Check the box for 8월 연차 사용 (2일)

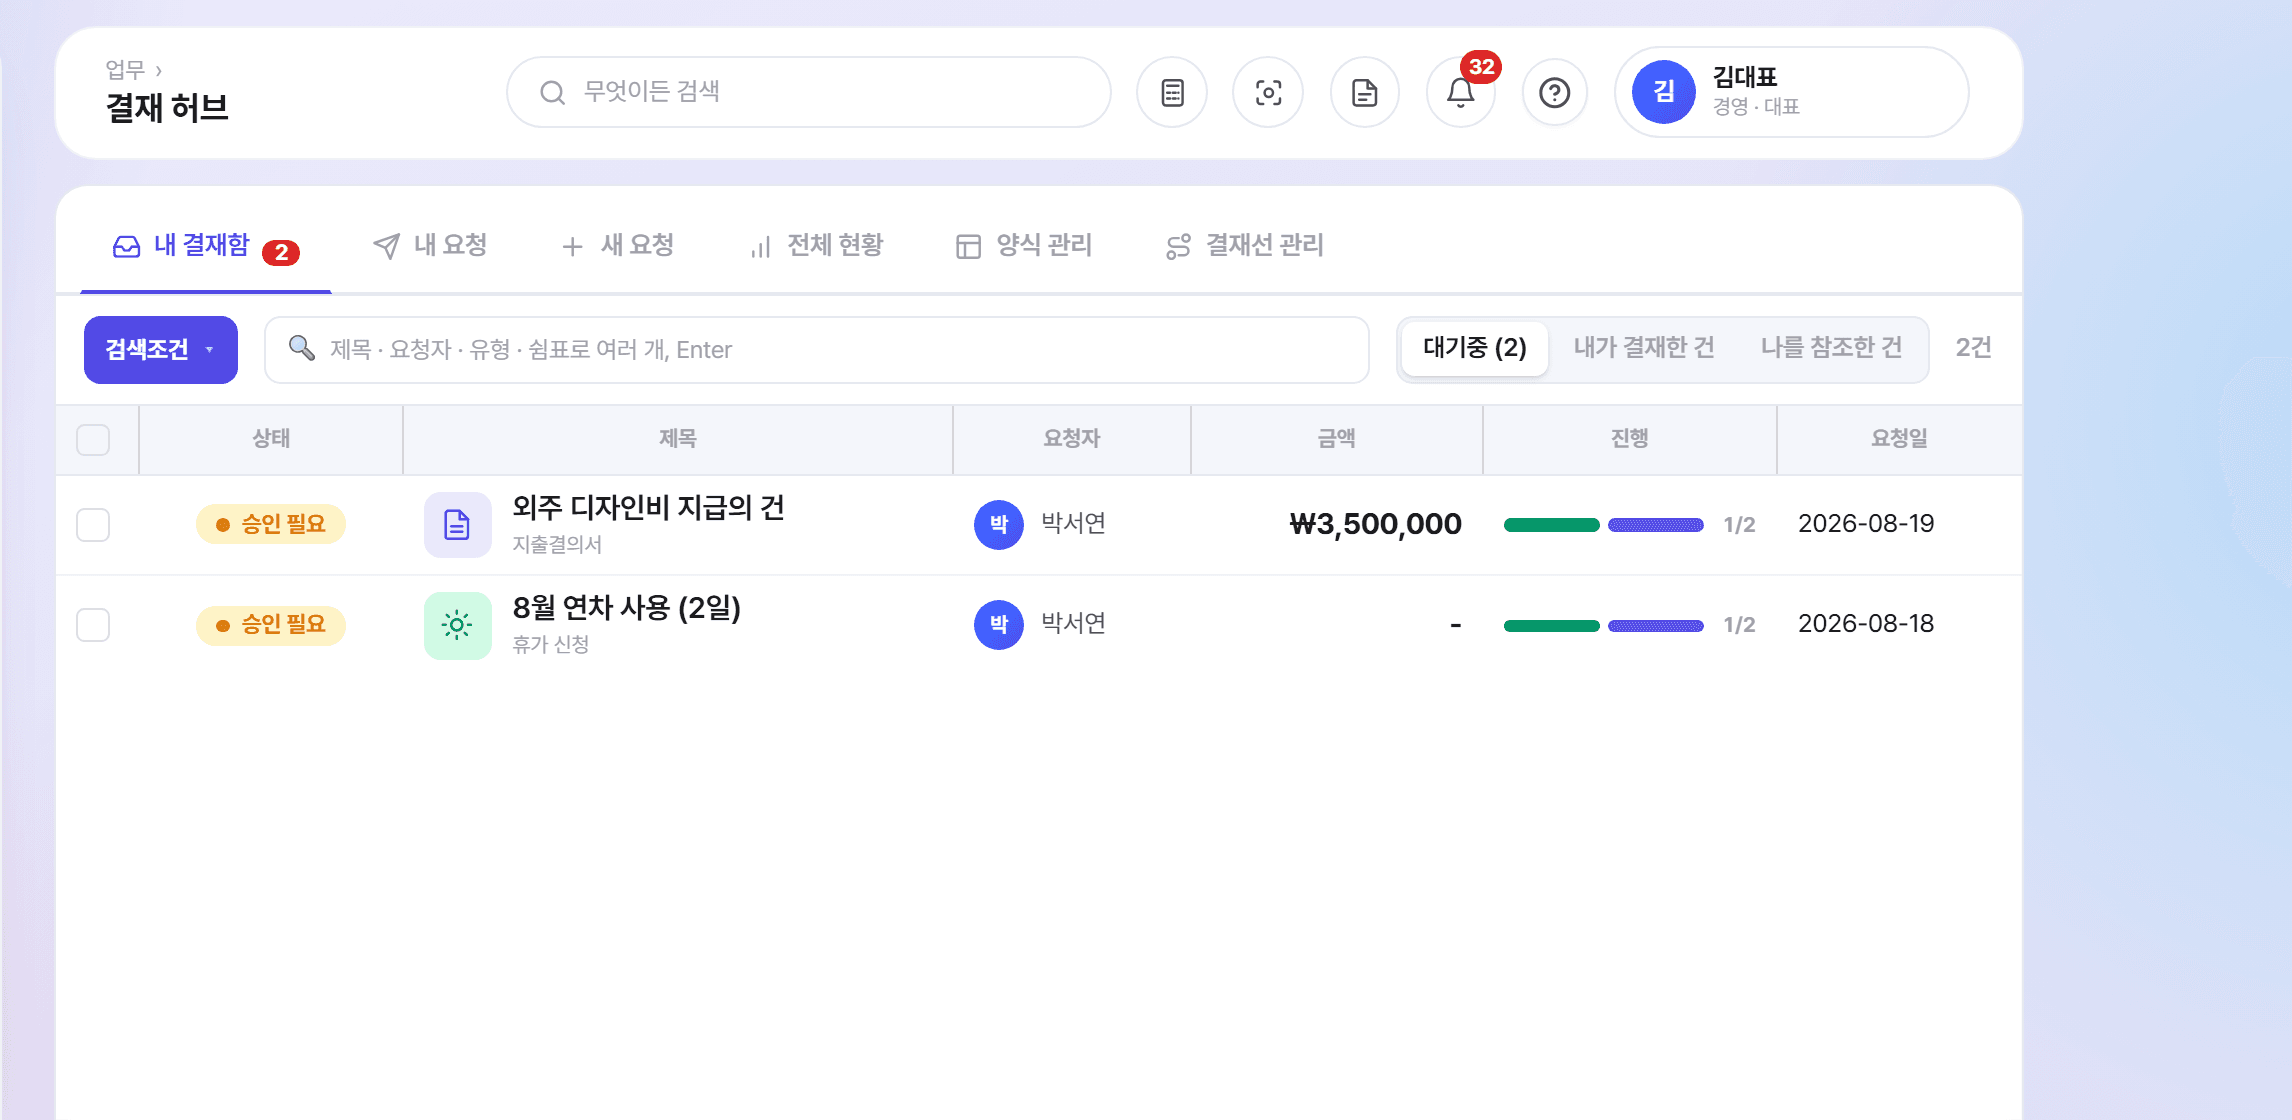coord(93,625)
